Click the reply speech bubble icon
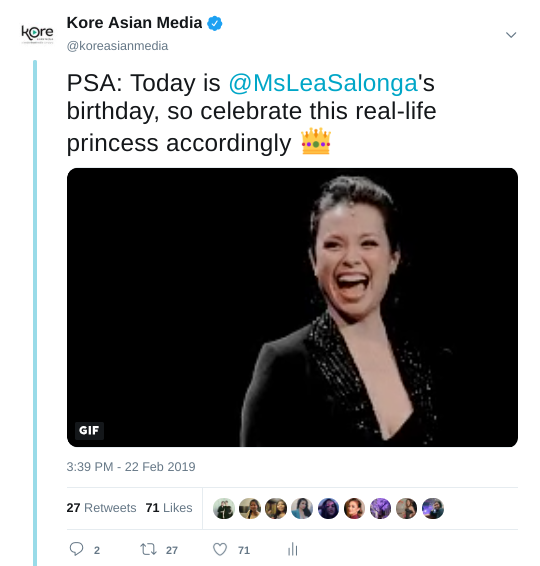The width and height of the screenshot is (540, 566). tap(76, 549)
